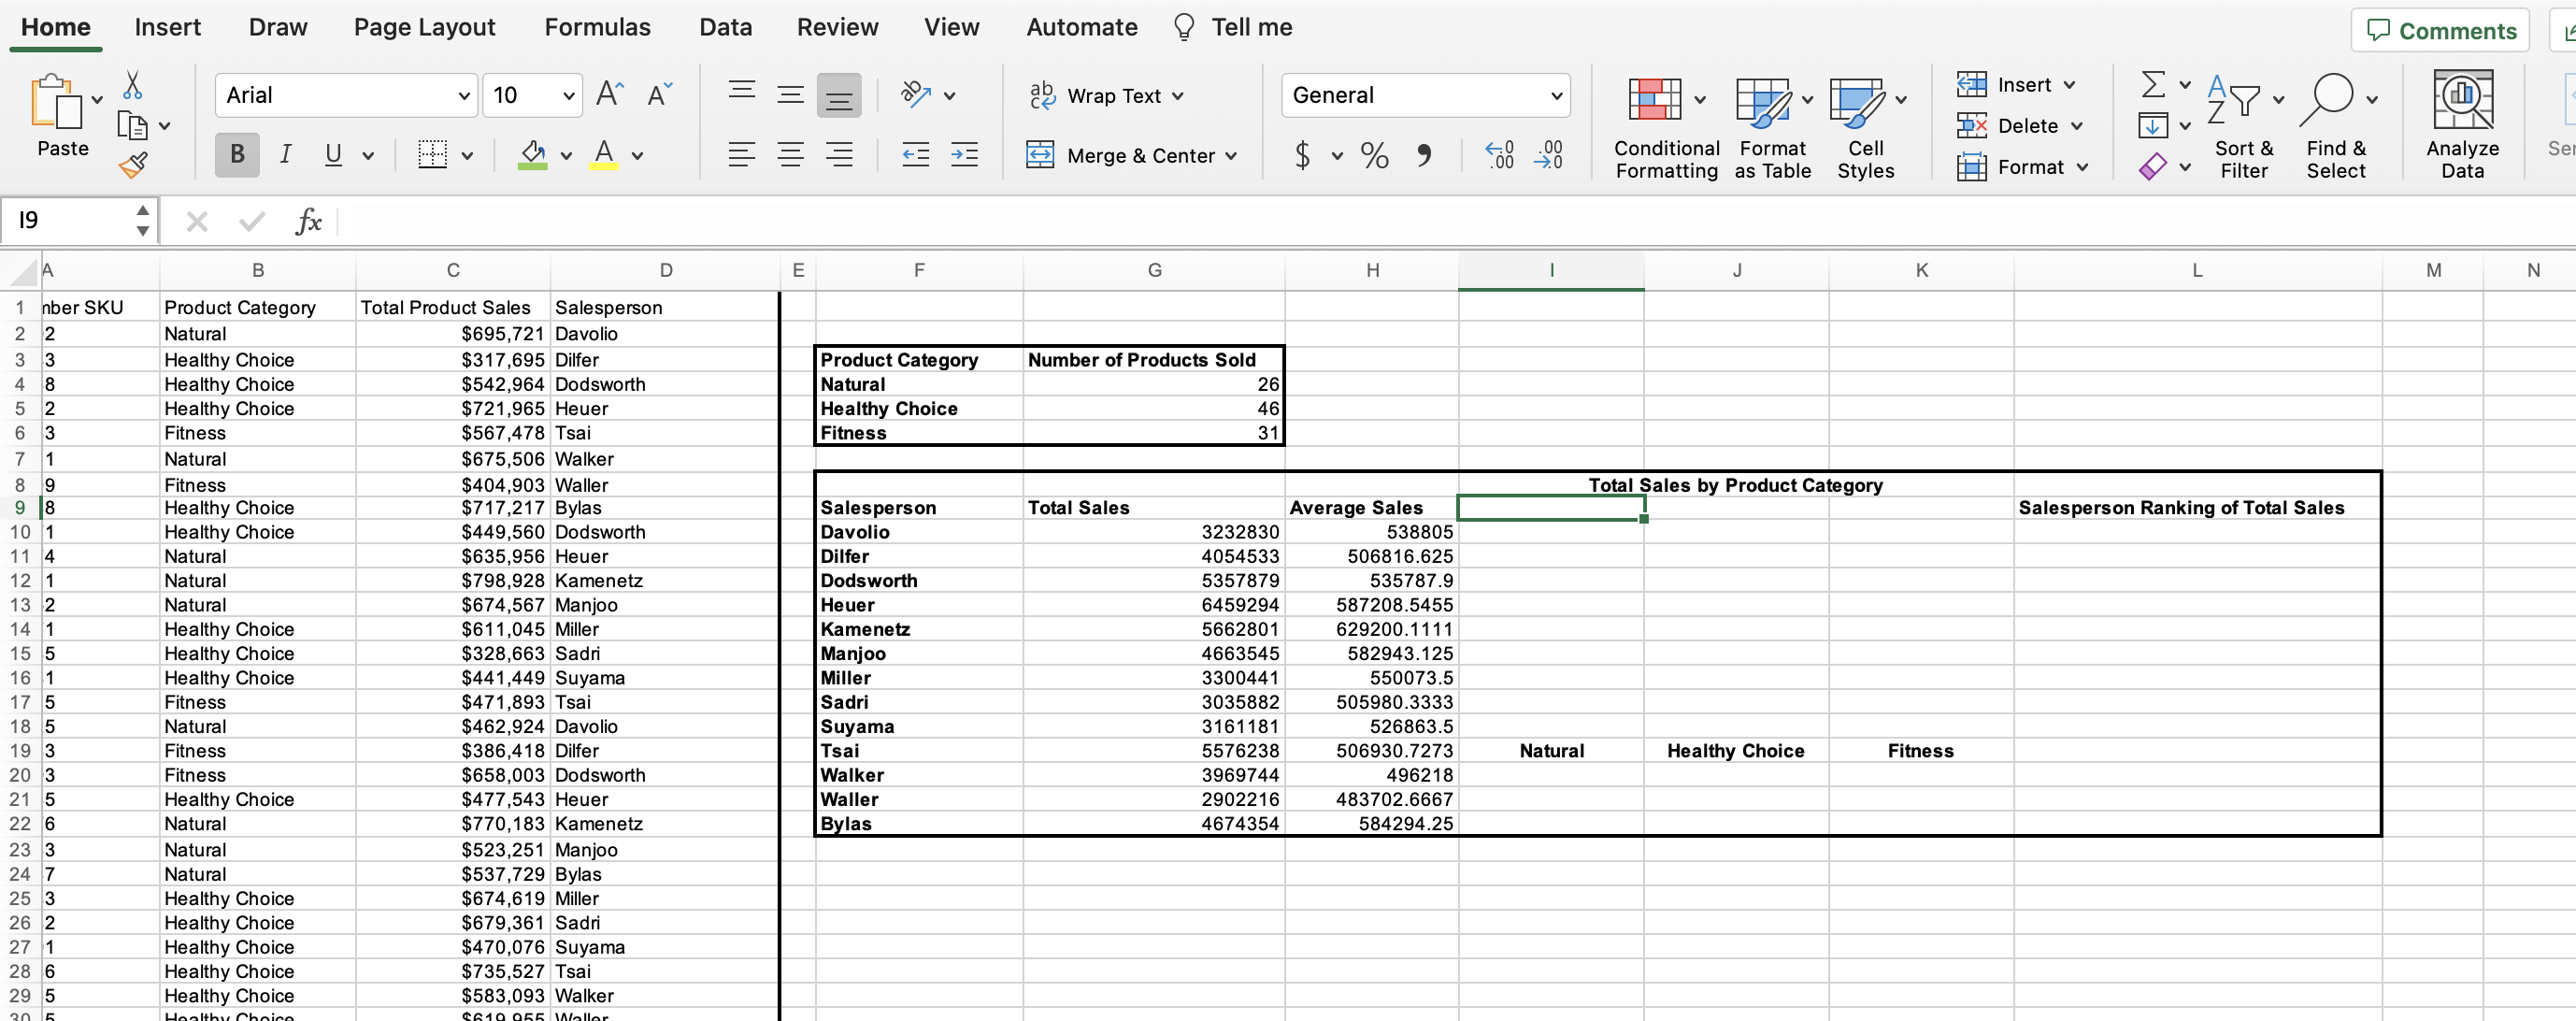Screen dimensions: 2576x1021
Task: Open the Review ribbon tab
Action: [838, 27]
